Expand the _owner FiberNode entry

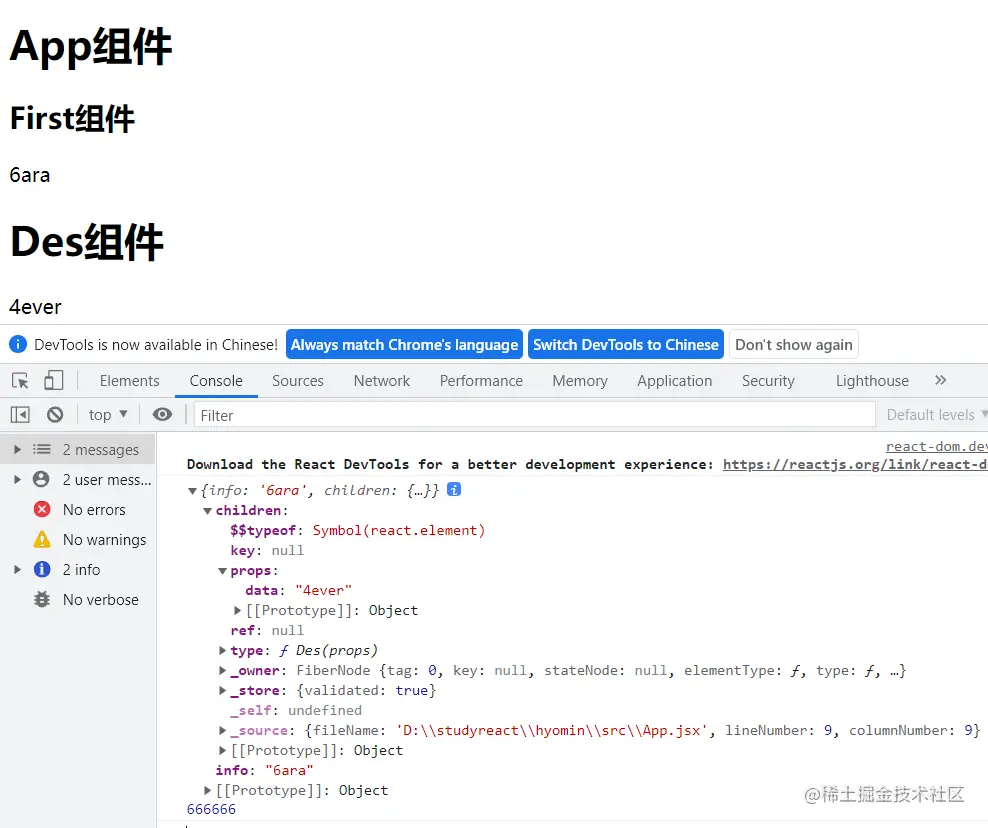222,670
